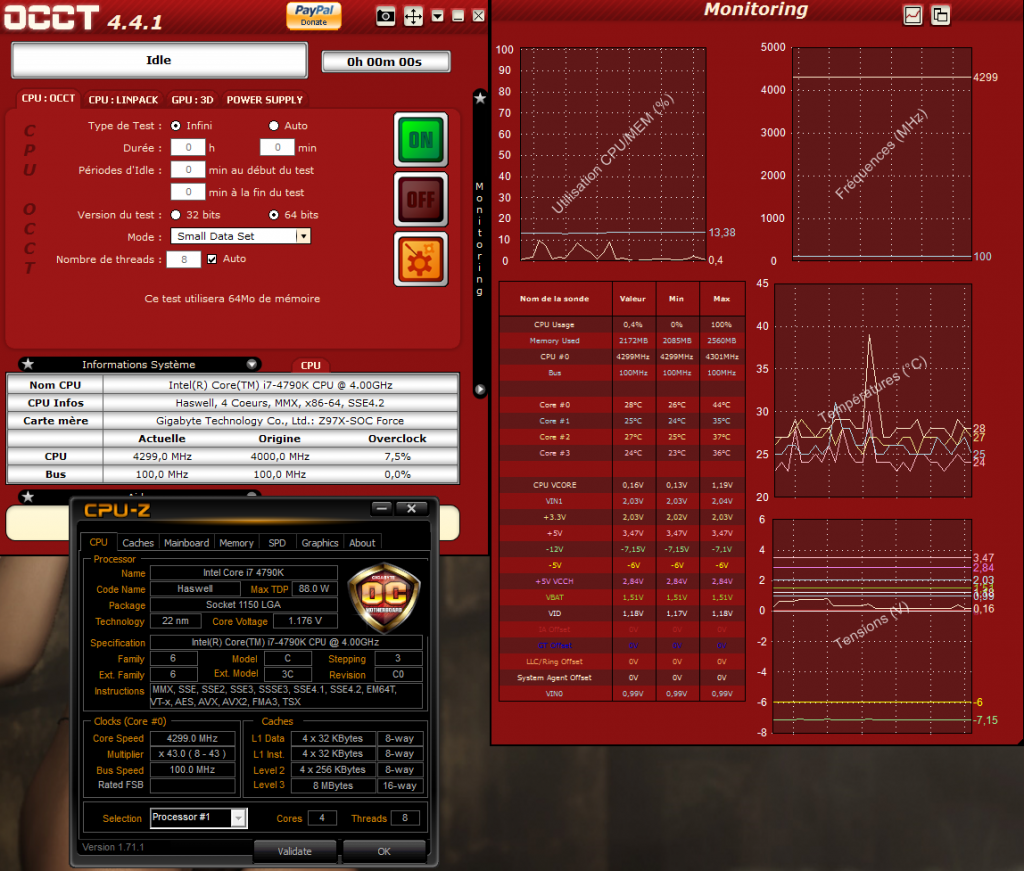Click the round arrow below the Monitoring strip
The width and height of the screenshot is (1024, 871).
pyautogui.click(x=480, y=390)
